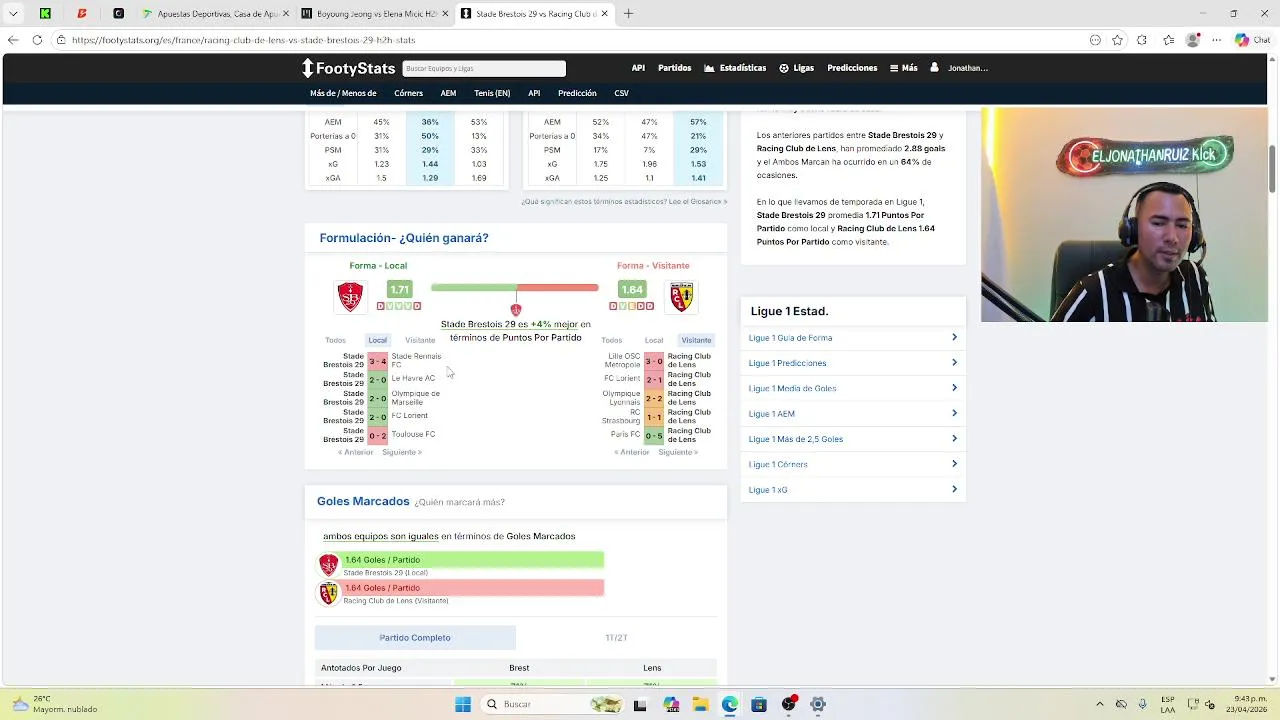1280x720 pixels.
Task: Click the red 1.64 Goles bar for Lens
Action: click(x=472, y=588)
